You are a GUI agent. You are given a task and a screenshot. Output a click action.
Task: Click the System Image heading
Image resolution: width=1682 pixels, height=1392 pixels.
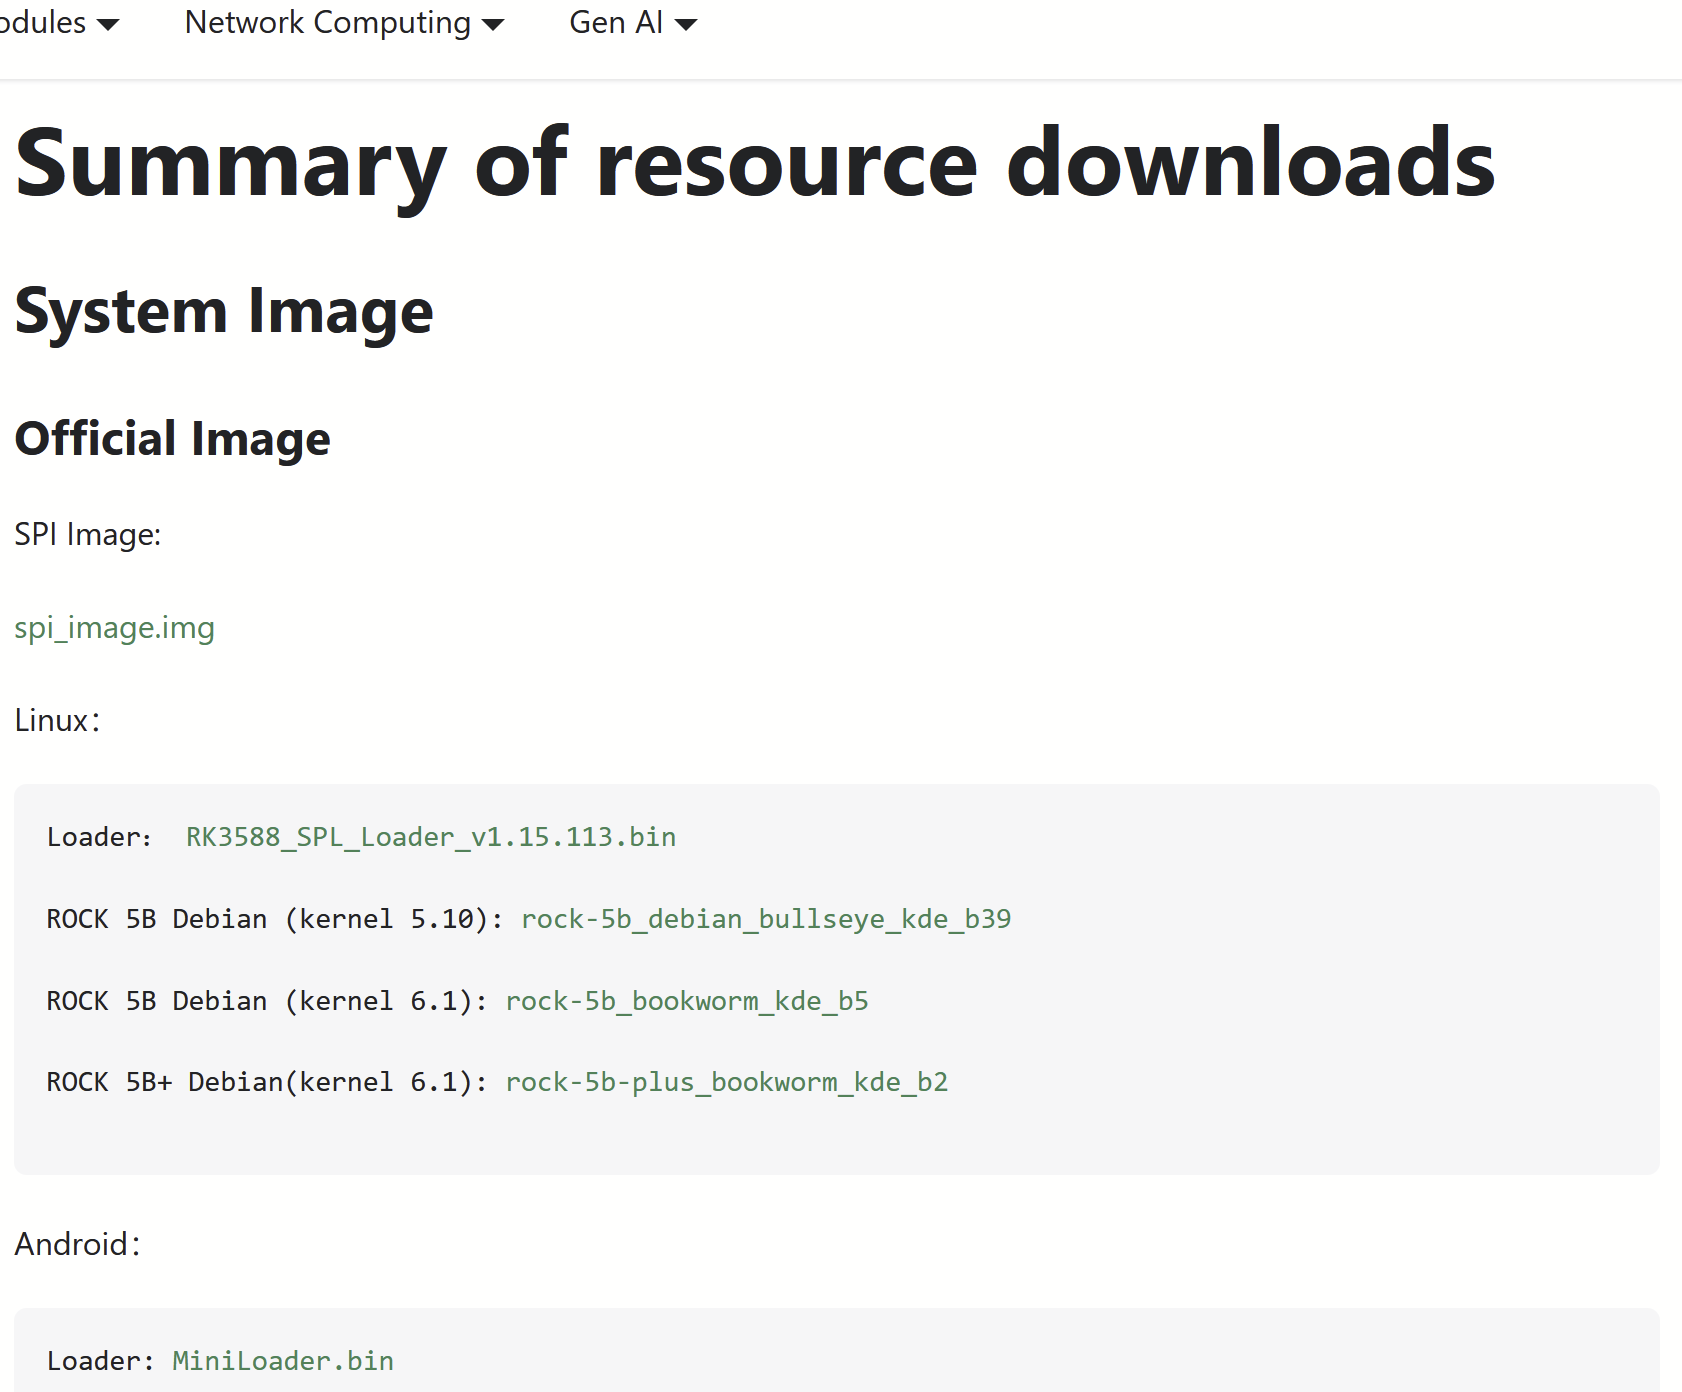tap(224, 312)
